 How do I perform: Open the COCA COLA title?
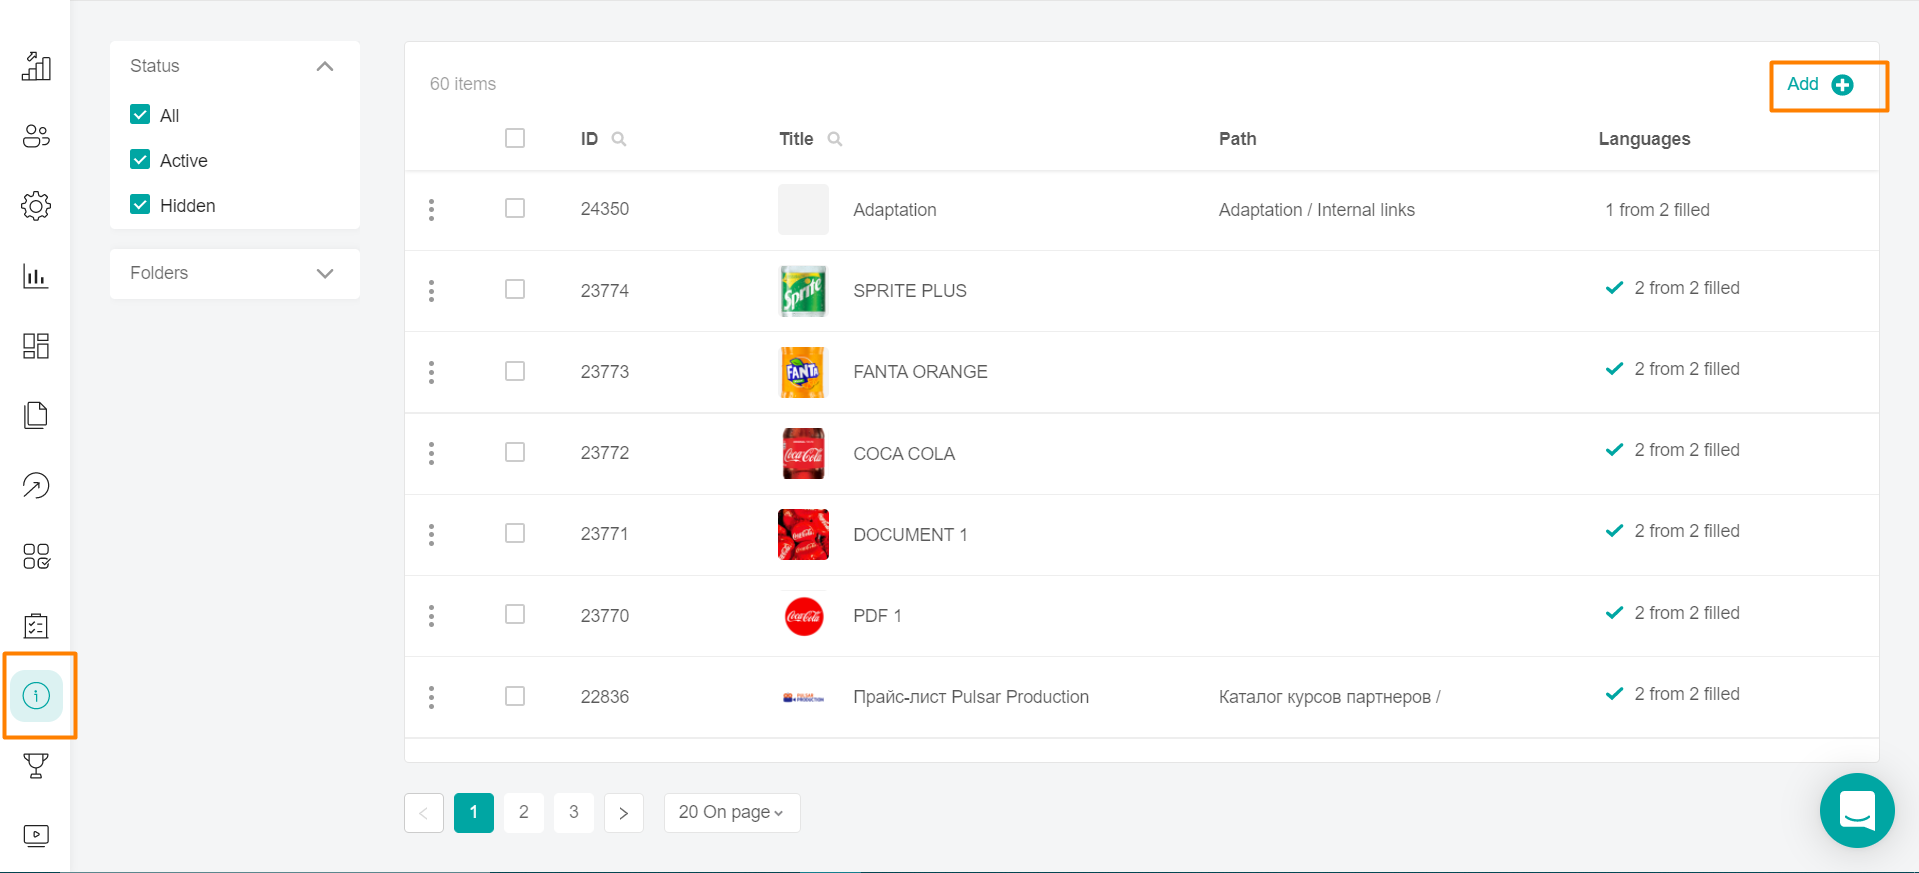[x=904, y=454]
